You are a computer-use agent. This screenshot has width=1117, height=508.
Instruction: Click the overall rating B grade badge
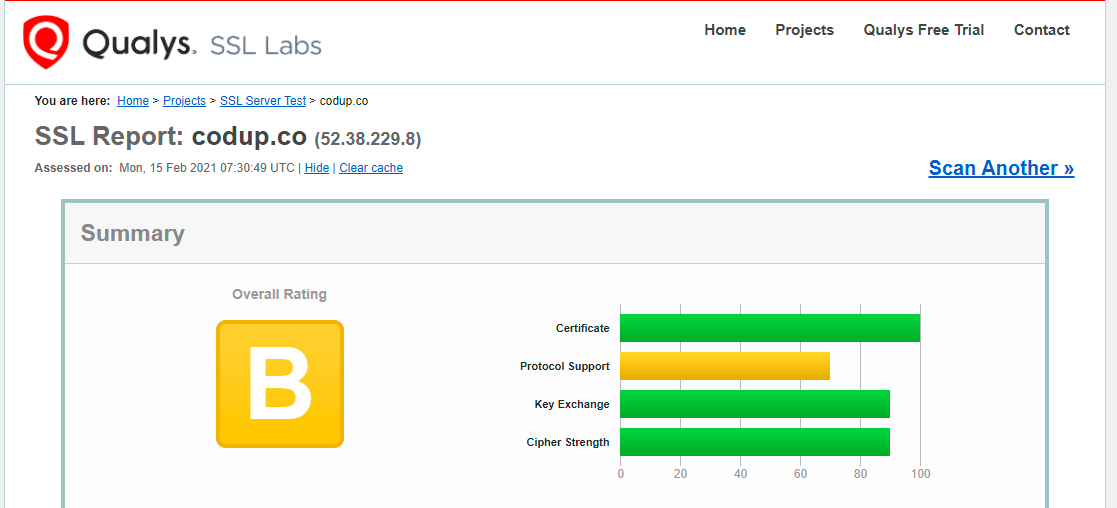[x=280, y=384]
